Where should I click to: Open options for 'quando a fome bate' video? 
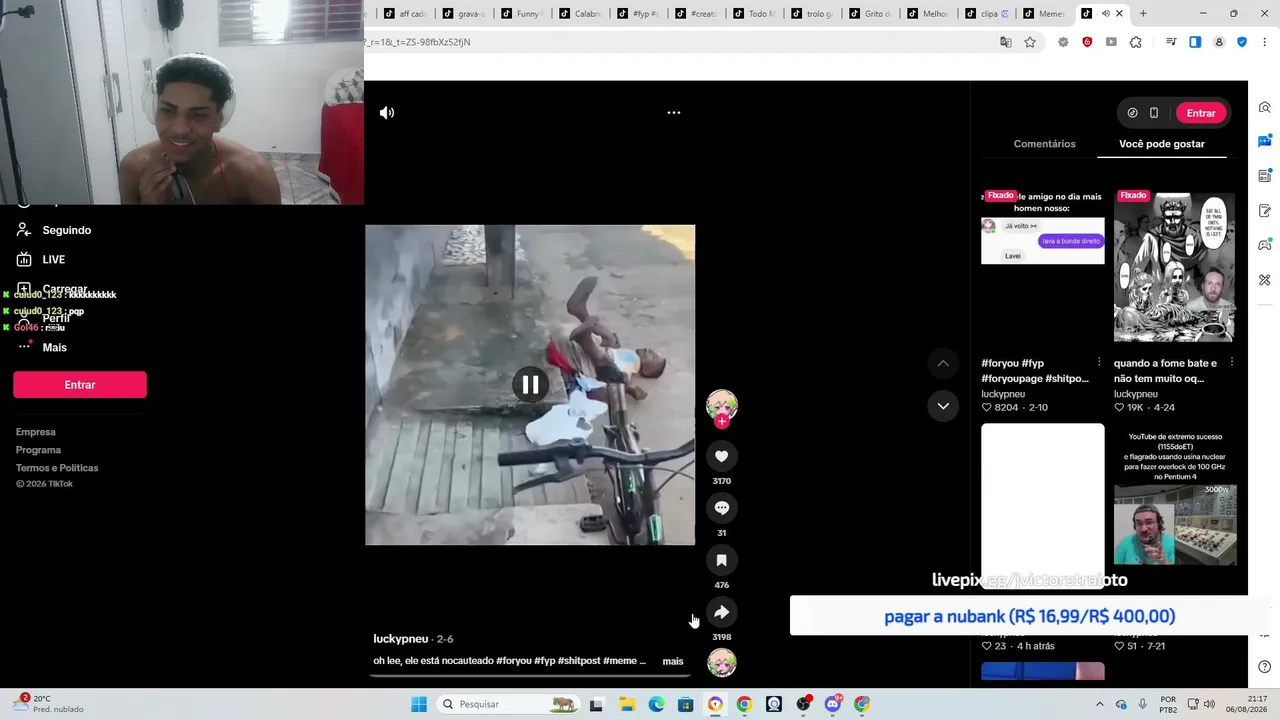point(1231,362)
